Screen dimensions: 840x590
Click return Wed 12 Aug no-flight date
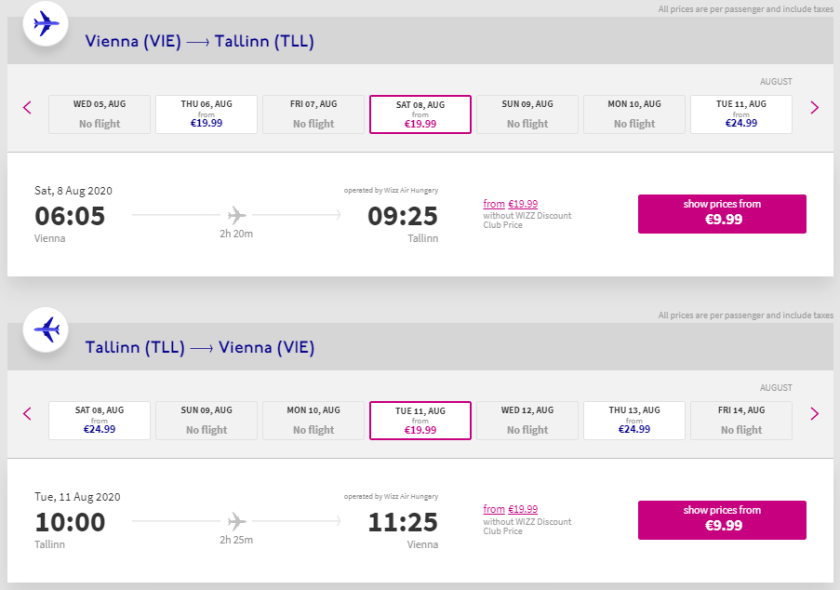(x=527, y=420)
